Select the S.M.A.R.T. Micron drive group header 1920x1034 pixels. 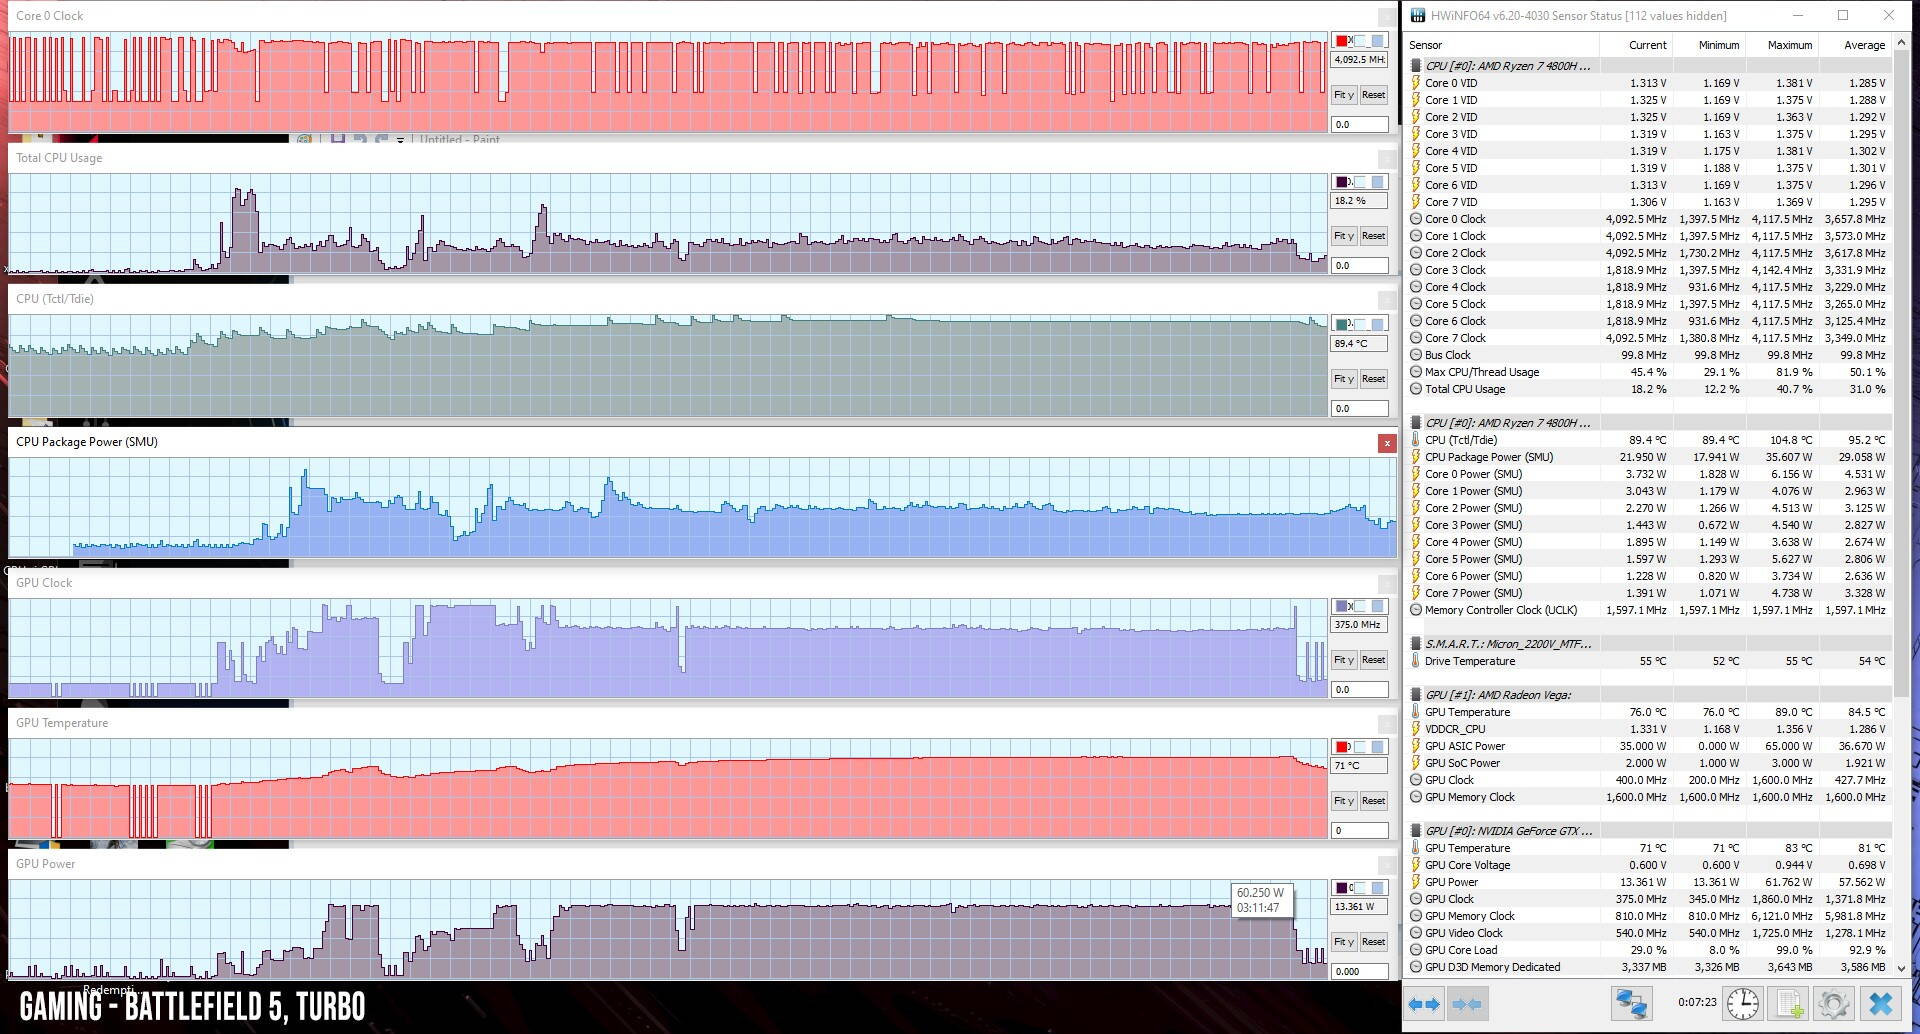click(x=1508, y=644)
